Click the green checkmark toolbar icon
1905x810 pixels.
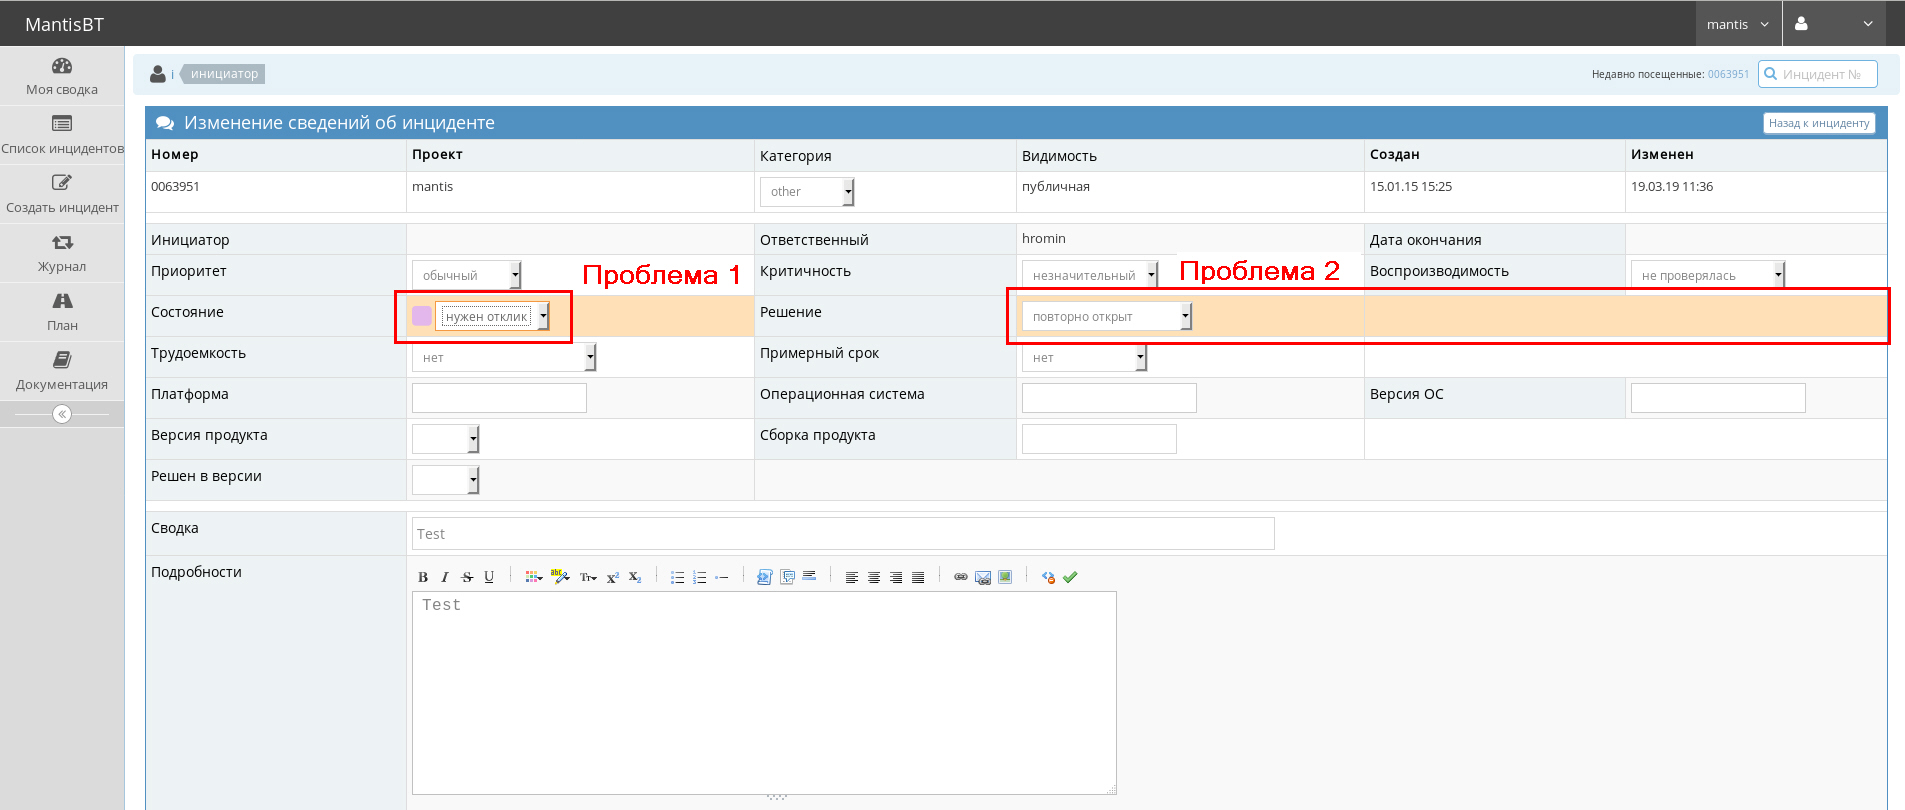(x=1070, y=577)
